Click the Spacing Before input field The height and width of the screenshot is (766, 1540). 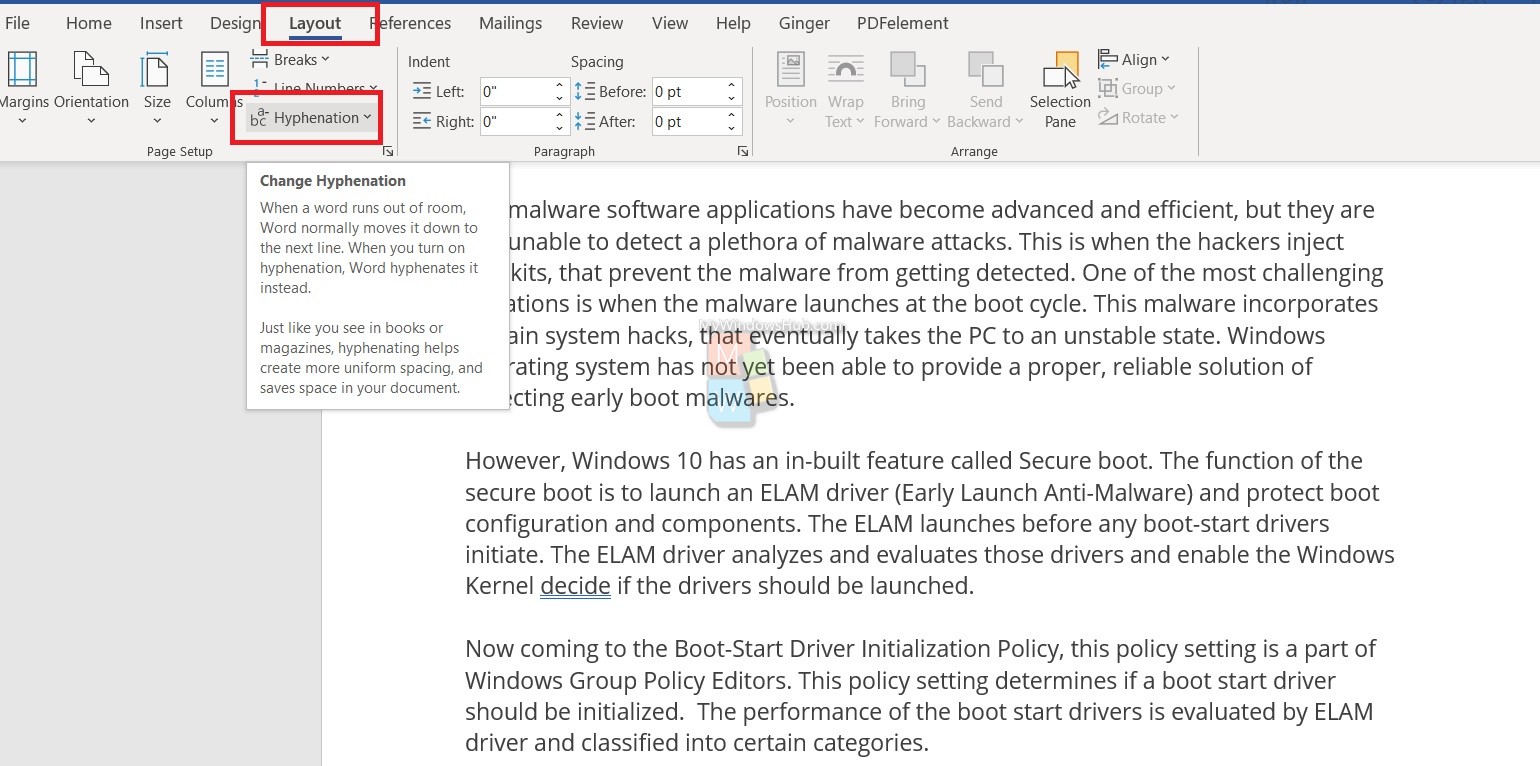pyautogui.click(x=687, y=92)
